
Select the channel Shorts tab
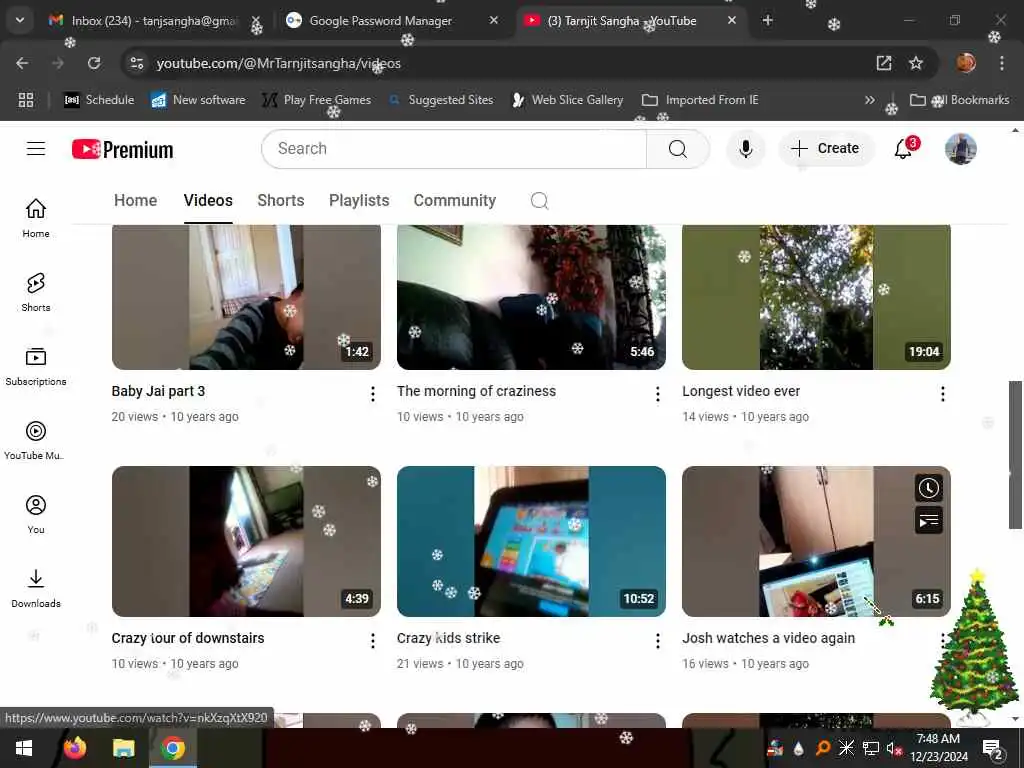point(281,200)
